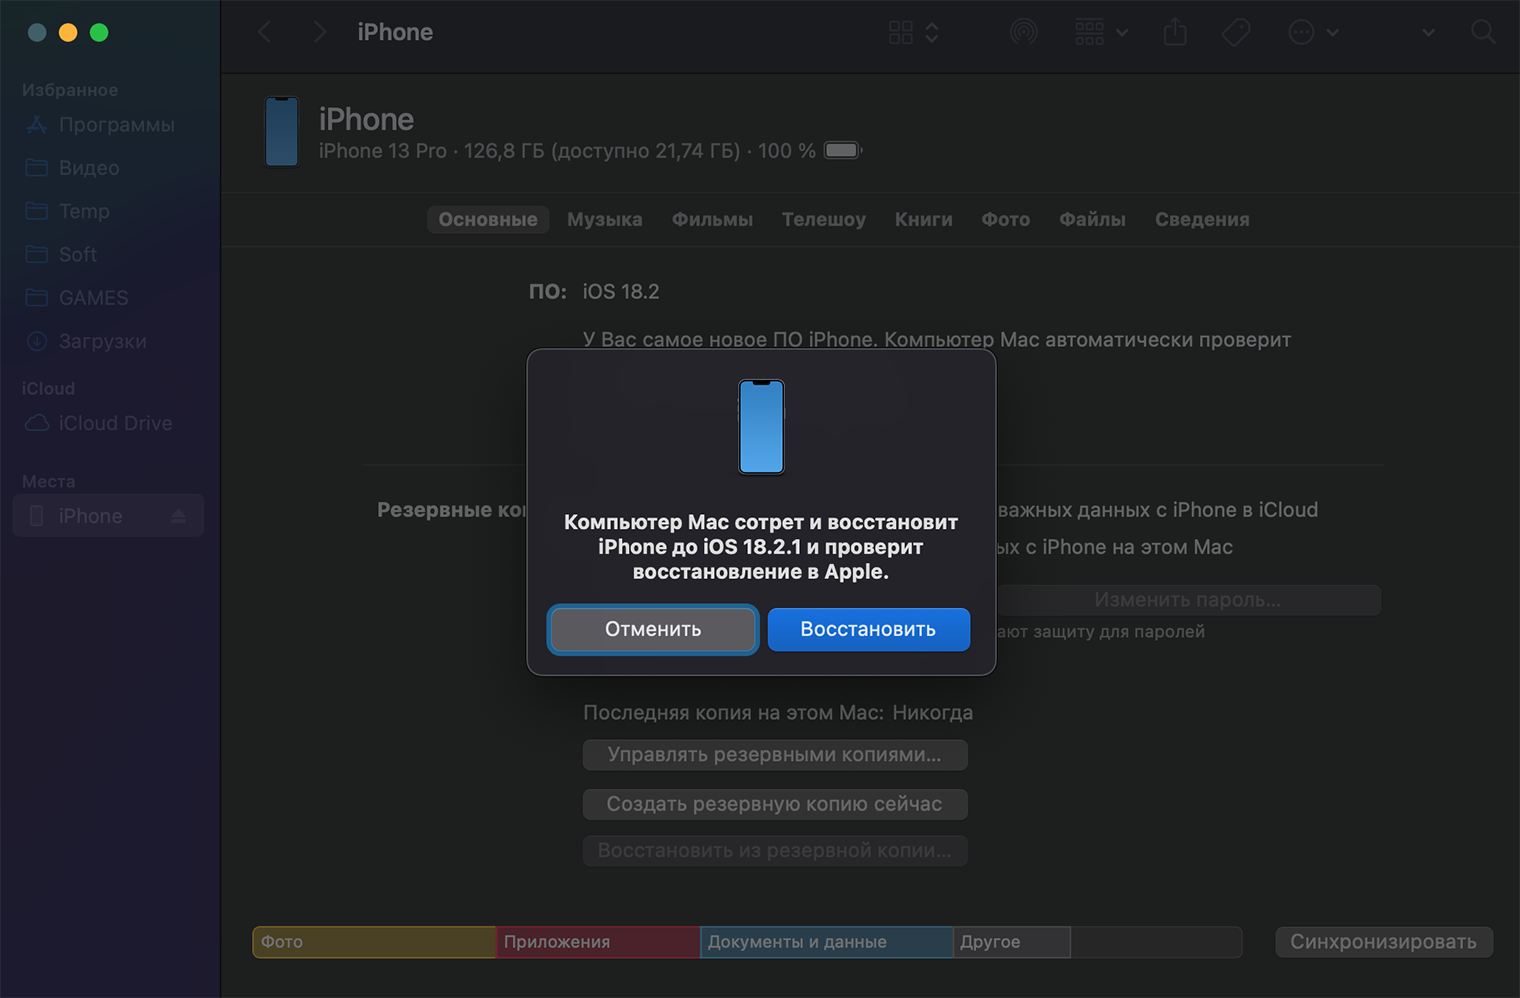Image resolution: width=1520 pixels, height=998 pixels.
Task: Click the iPhone device icon in header
Action: point(282,132)
